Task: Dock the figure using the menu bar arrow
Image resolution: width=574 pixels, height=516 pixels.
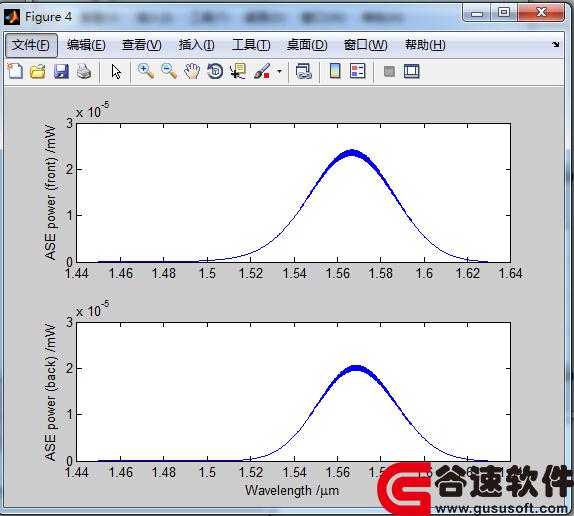Action: (556, 44)
